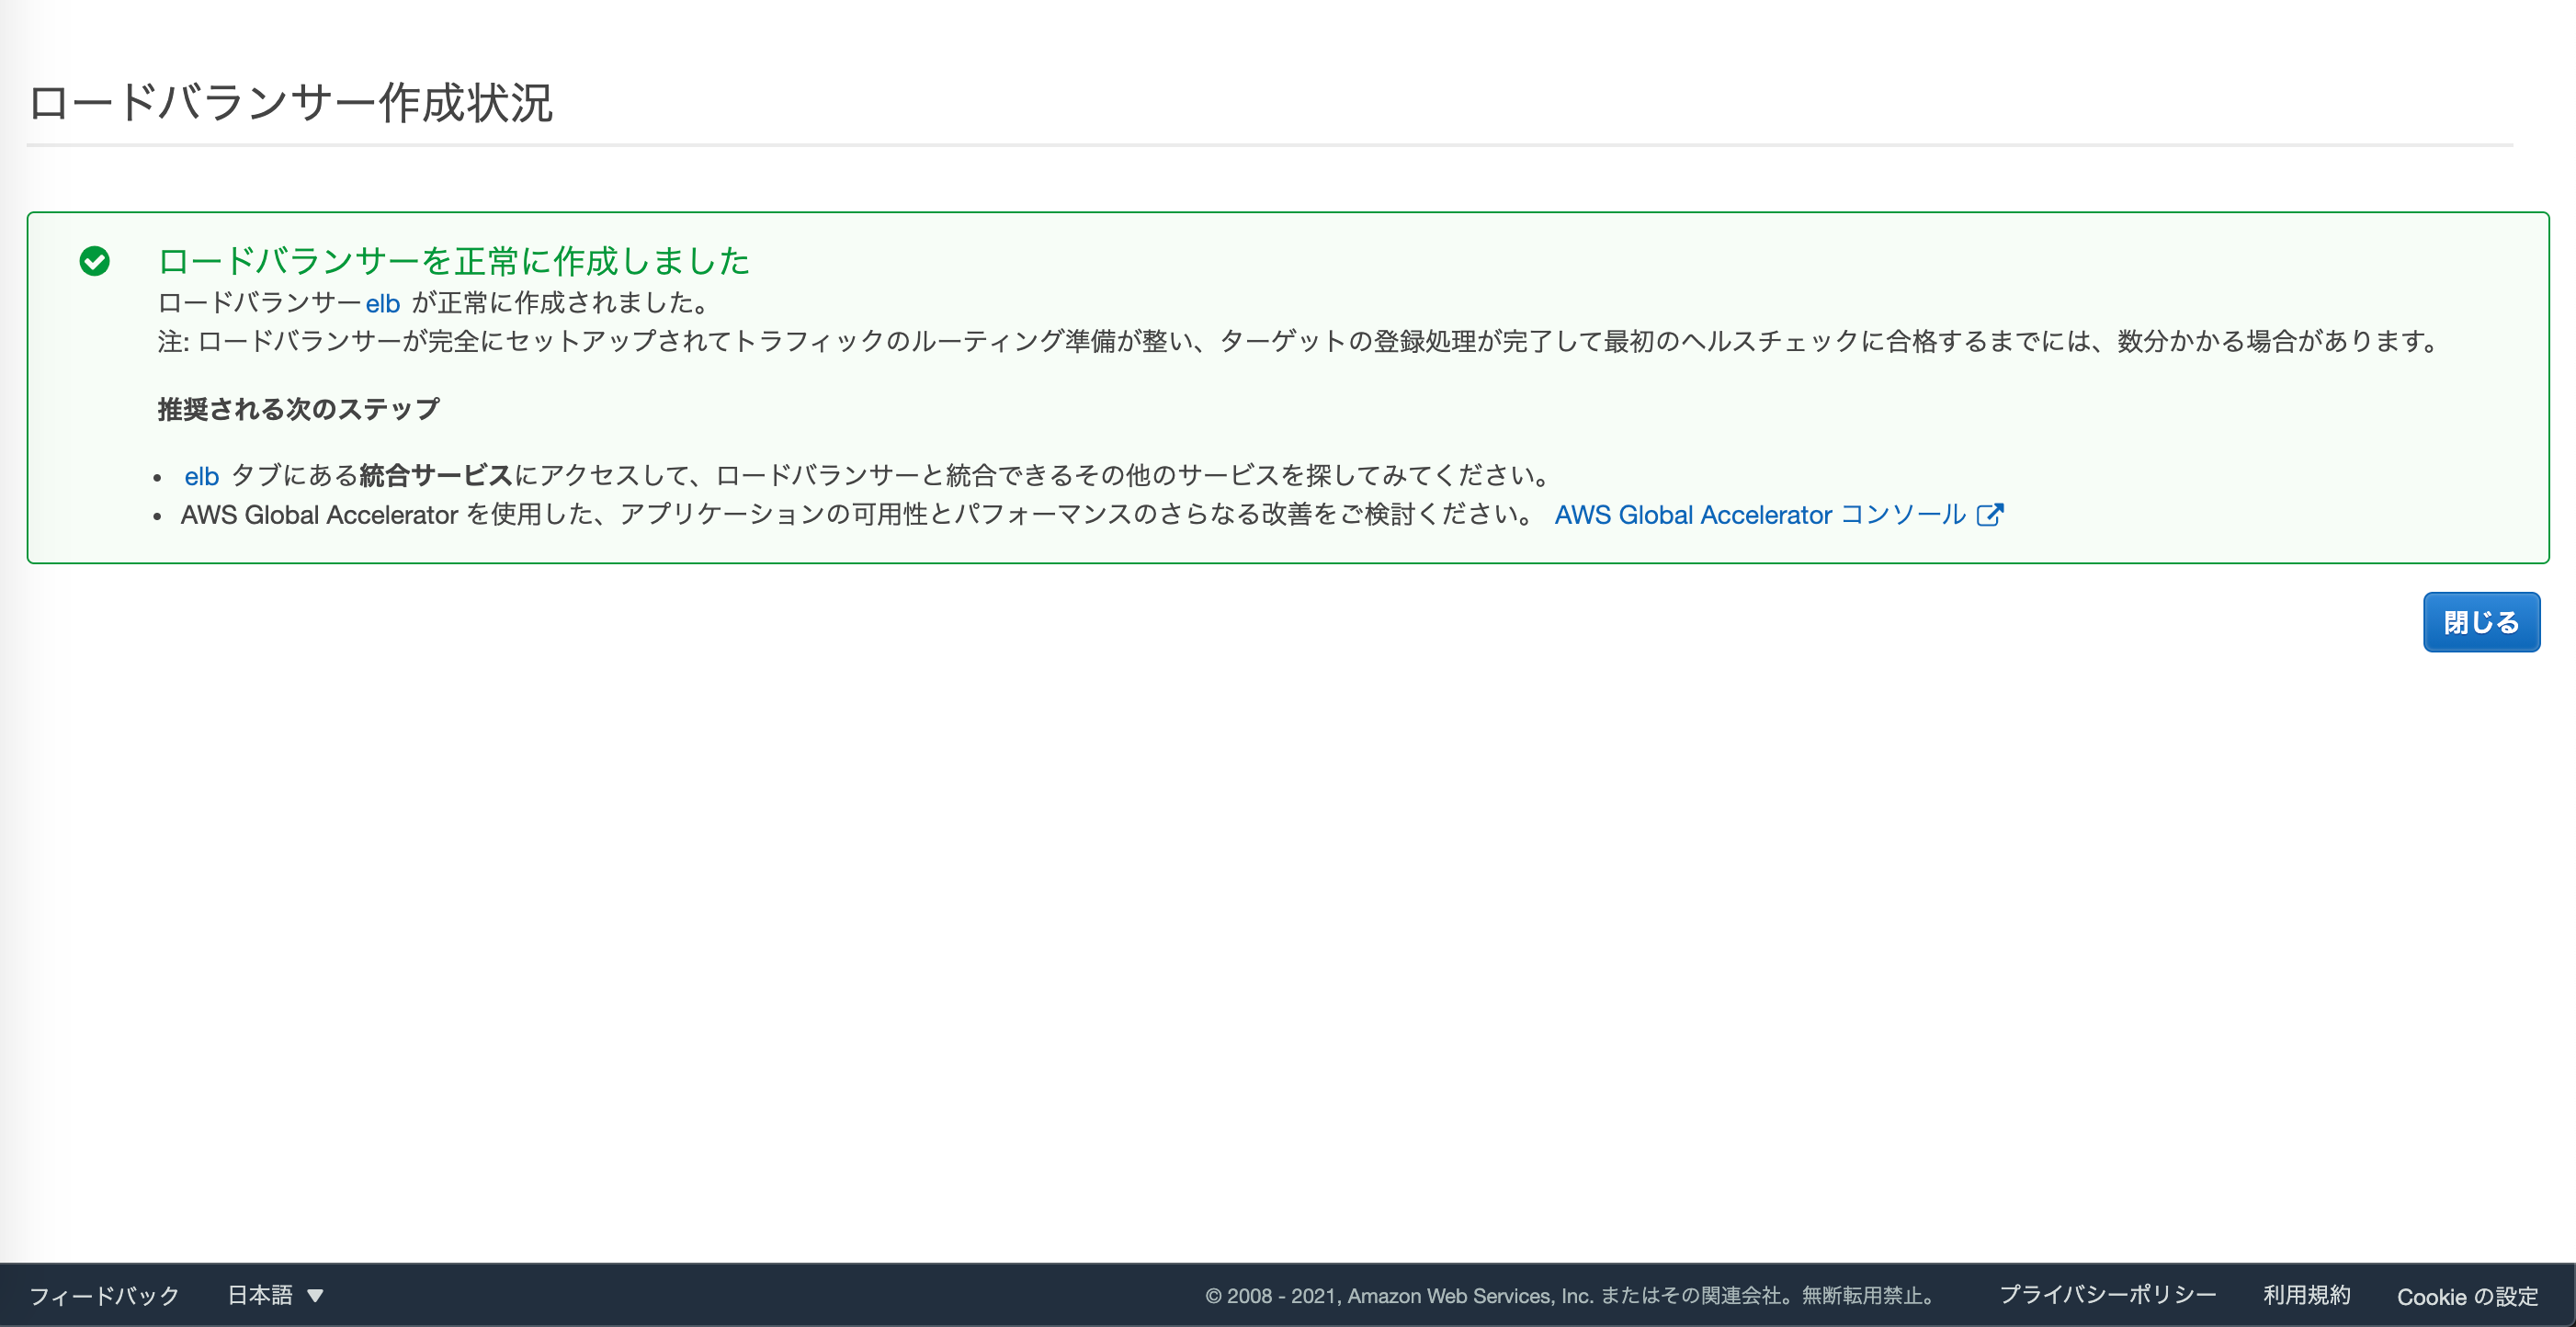
Task: Open the Cookie の設定 link
Action: point(2466,1296)
